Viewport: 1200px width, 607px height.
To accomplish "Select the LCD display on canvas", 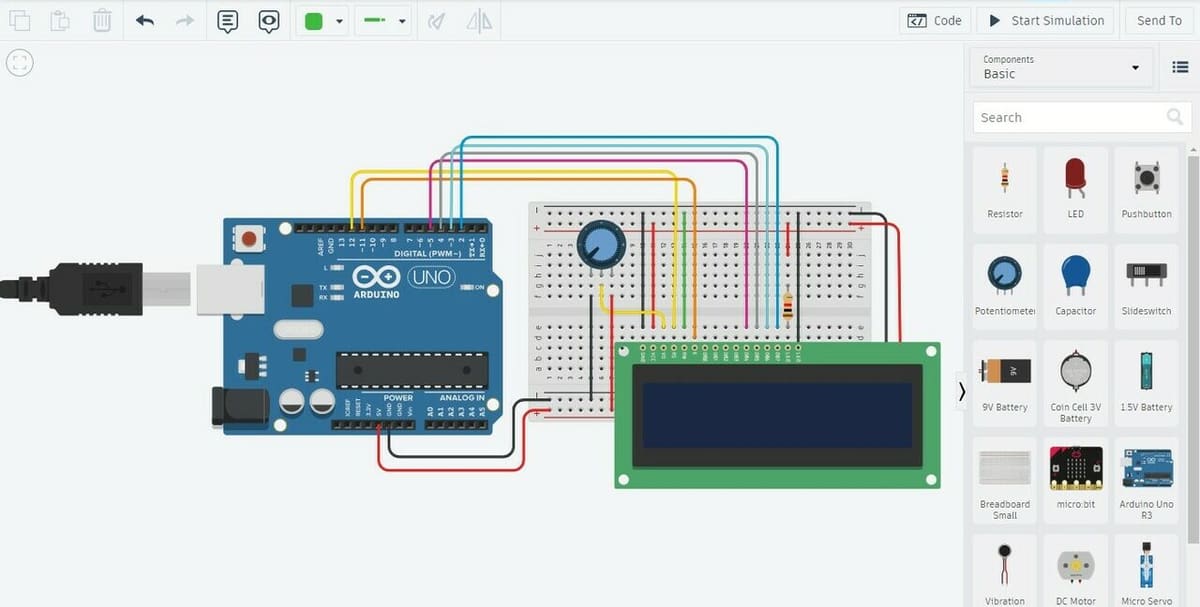I will (777, 415).
